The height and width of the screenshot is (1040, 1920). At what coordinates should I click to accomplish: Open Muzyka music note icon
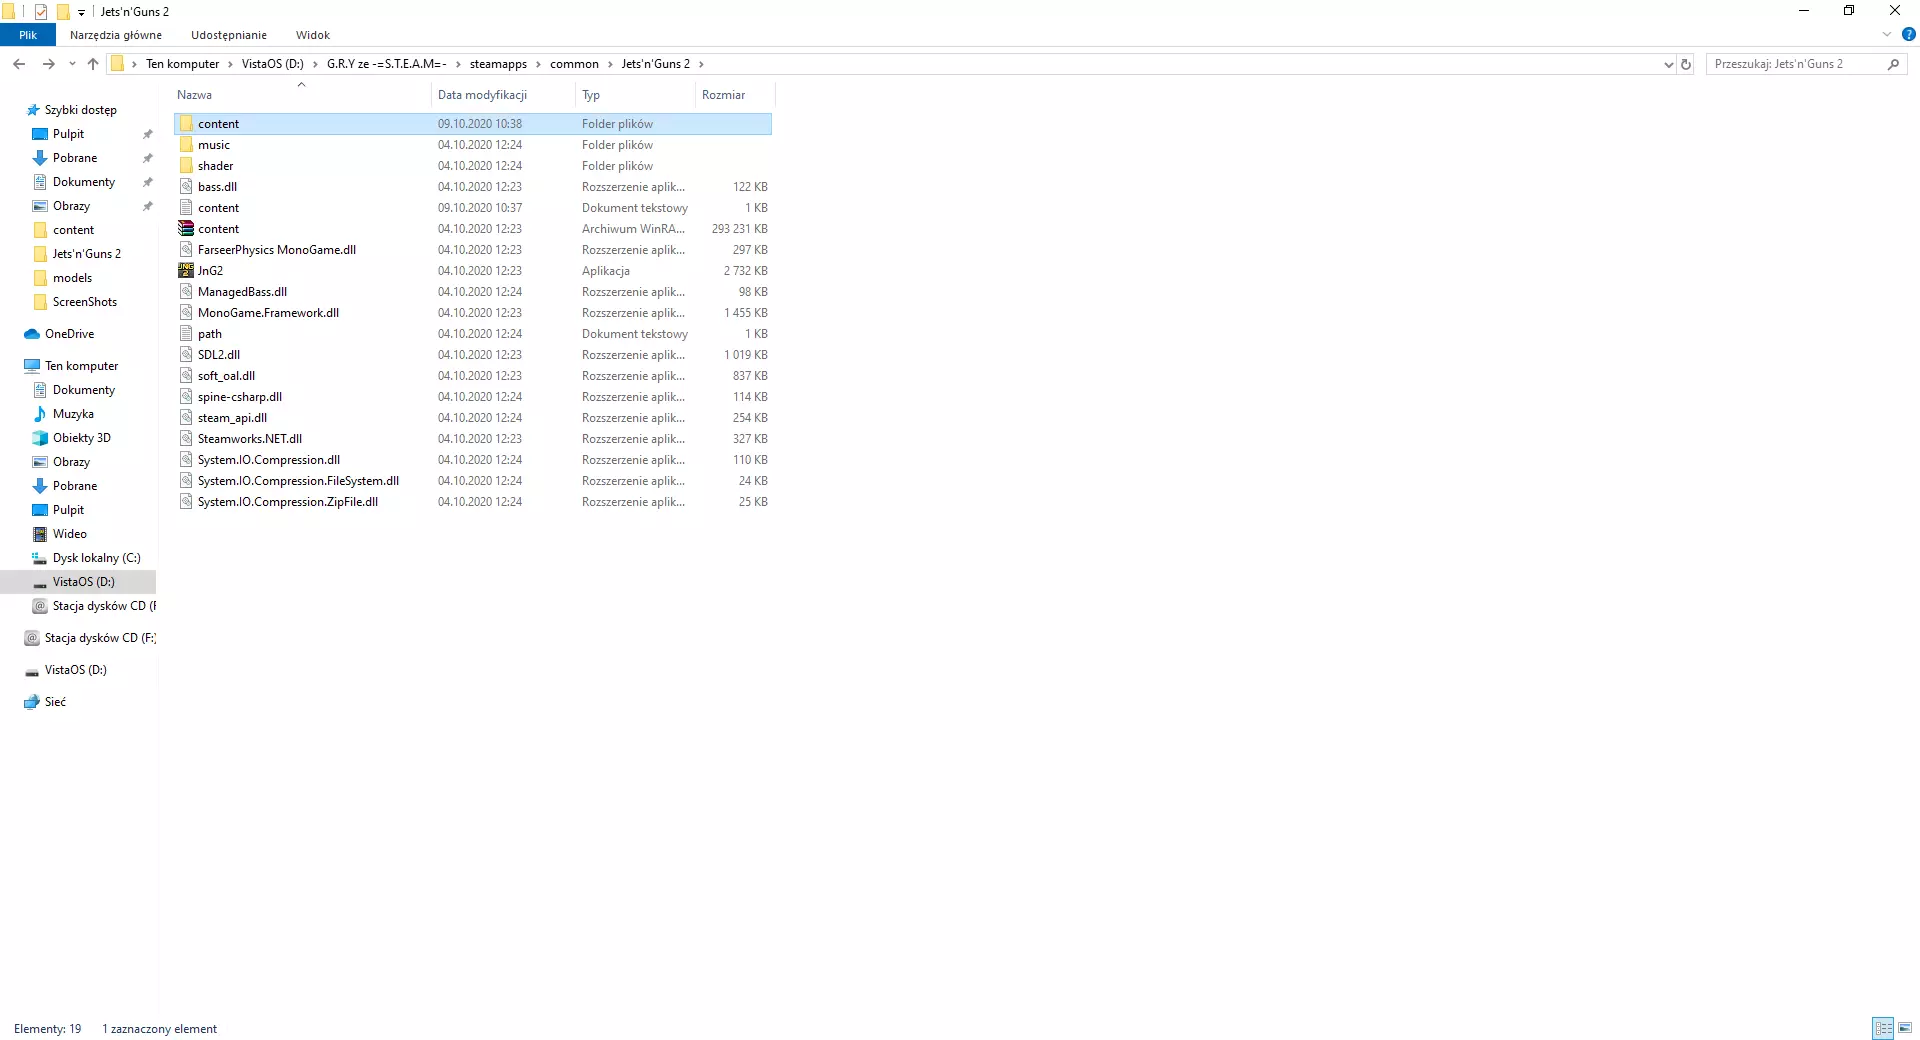tap(40, 414)
